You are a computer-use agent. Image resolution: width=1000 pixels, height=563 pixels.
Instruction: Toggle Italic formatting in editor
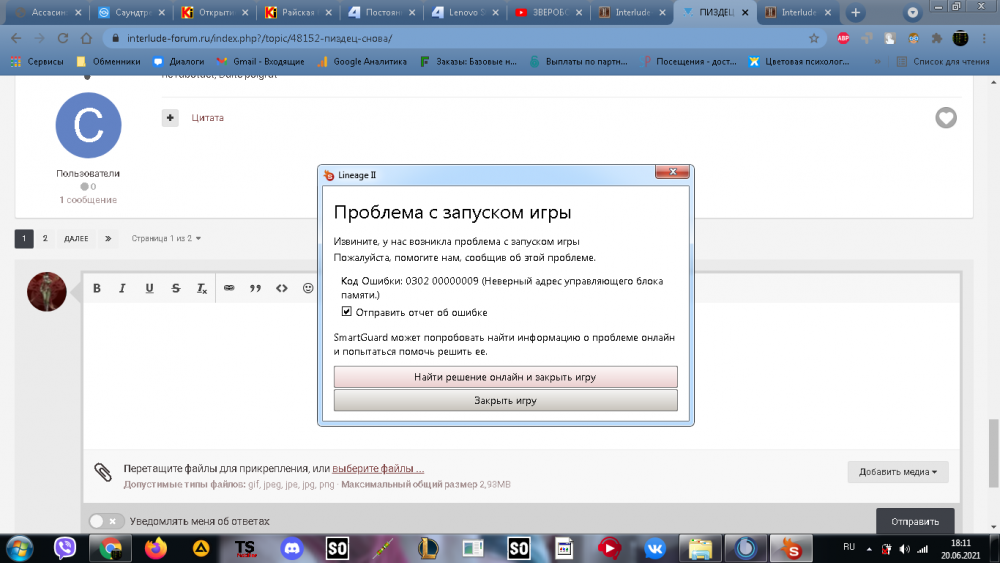(x=122, y=288)
